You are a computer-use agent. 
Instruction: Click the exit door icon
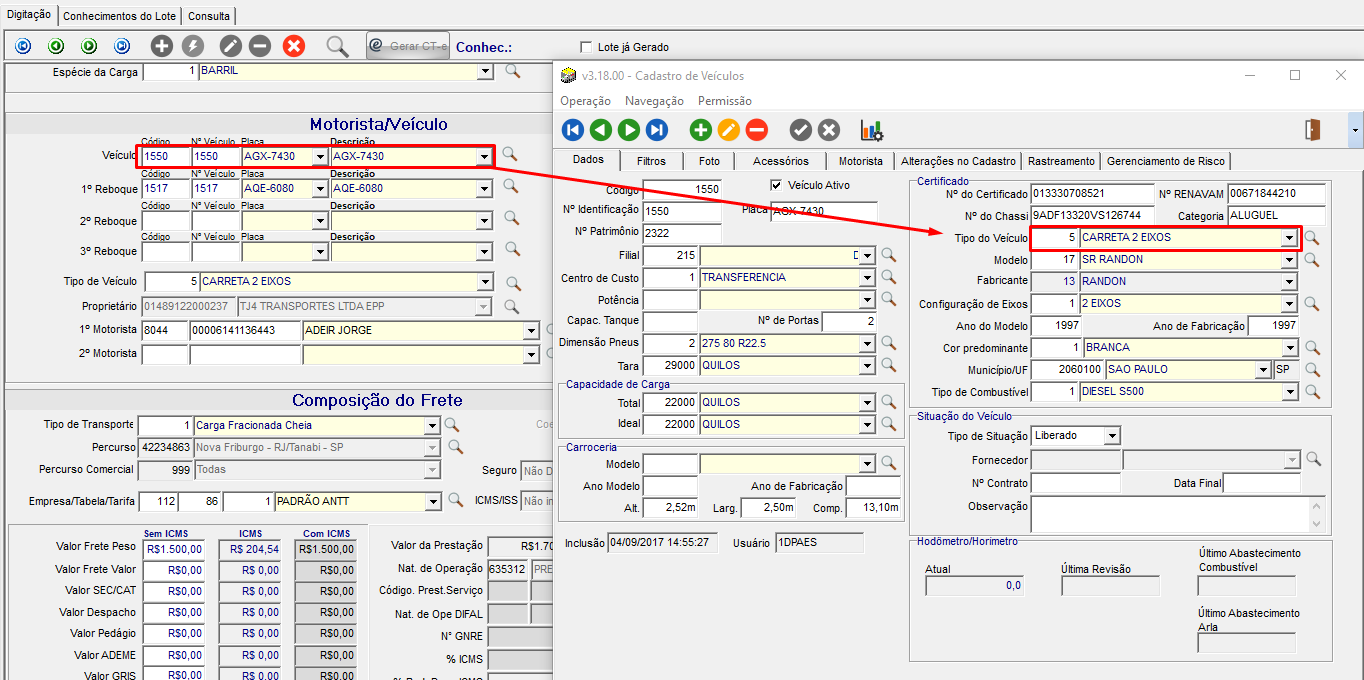pos(1313,130)
